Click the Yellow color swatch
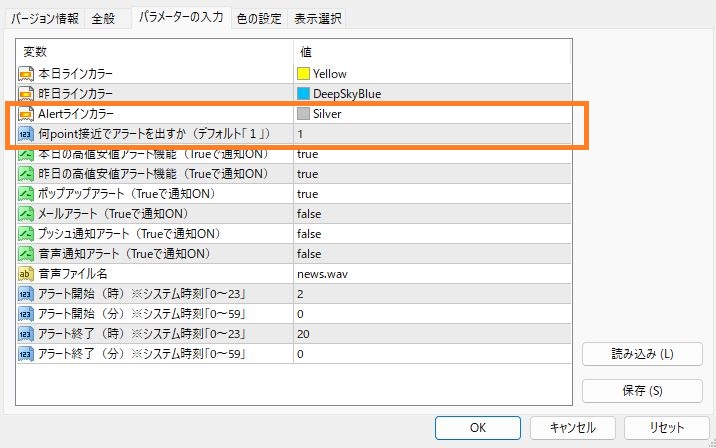 304,74
